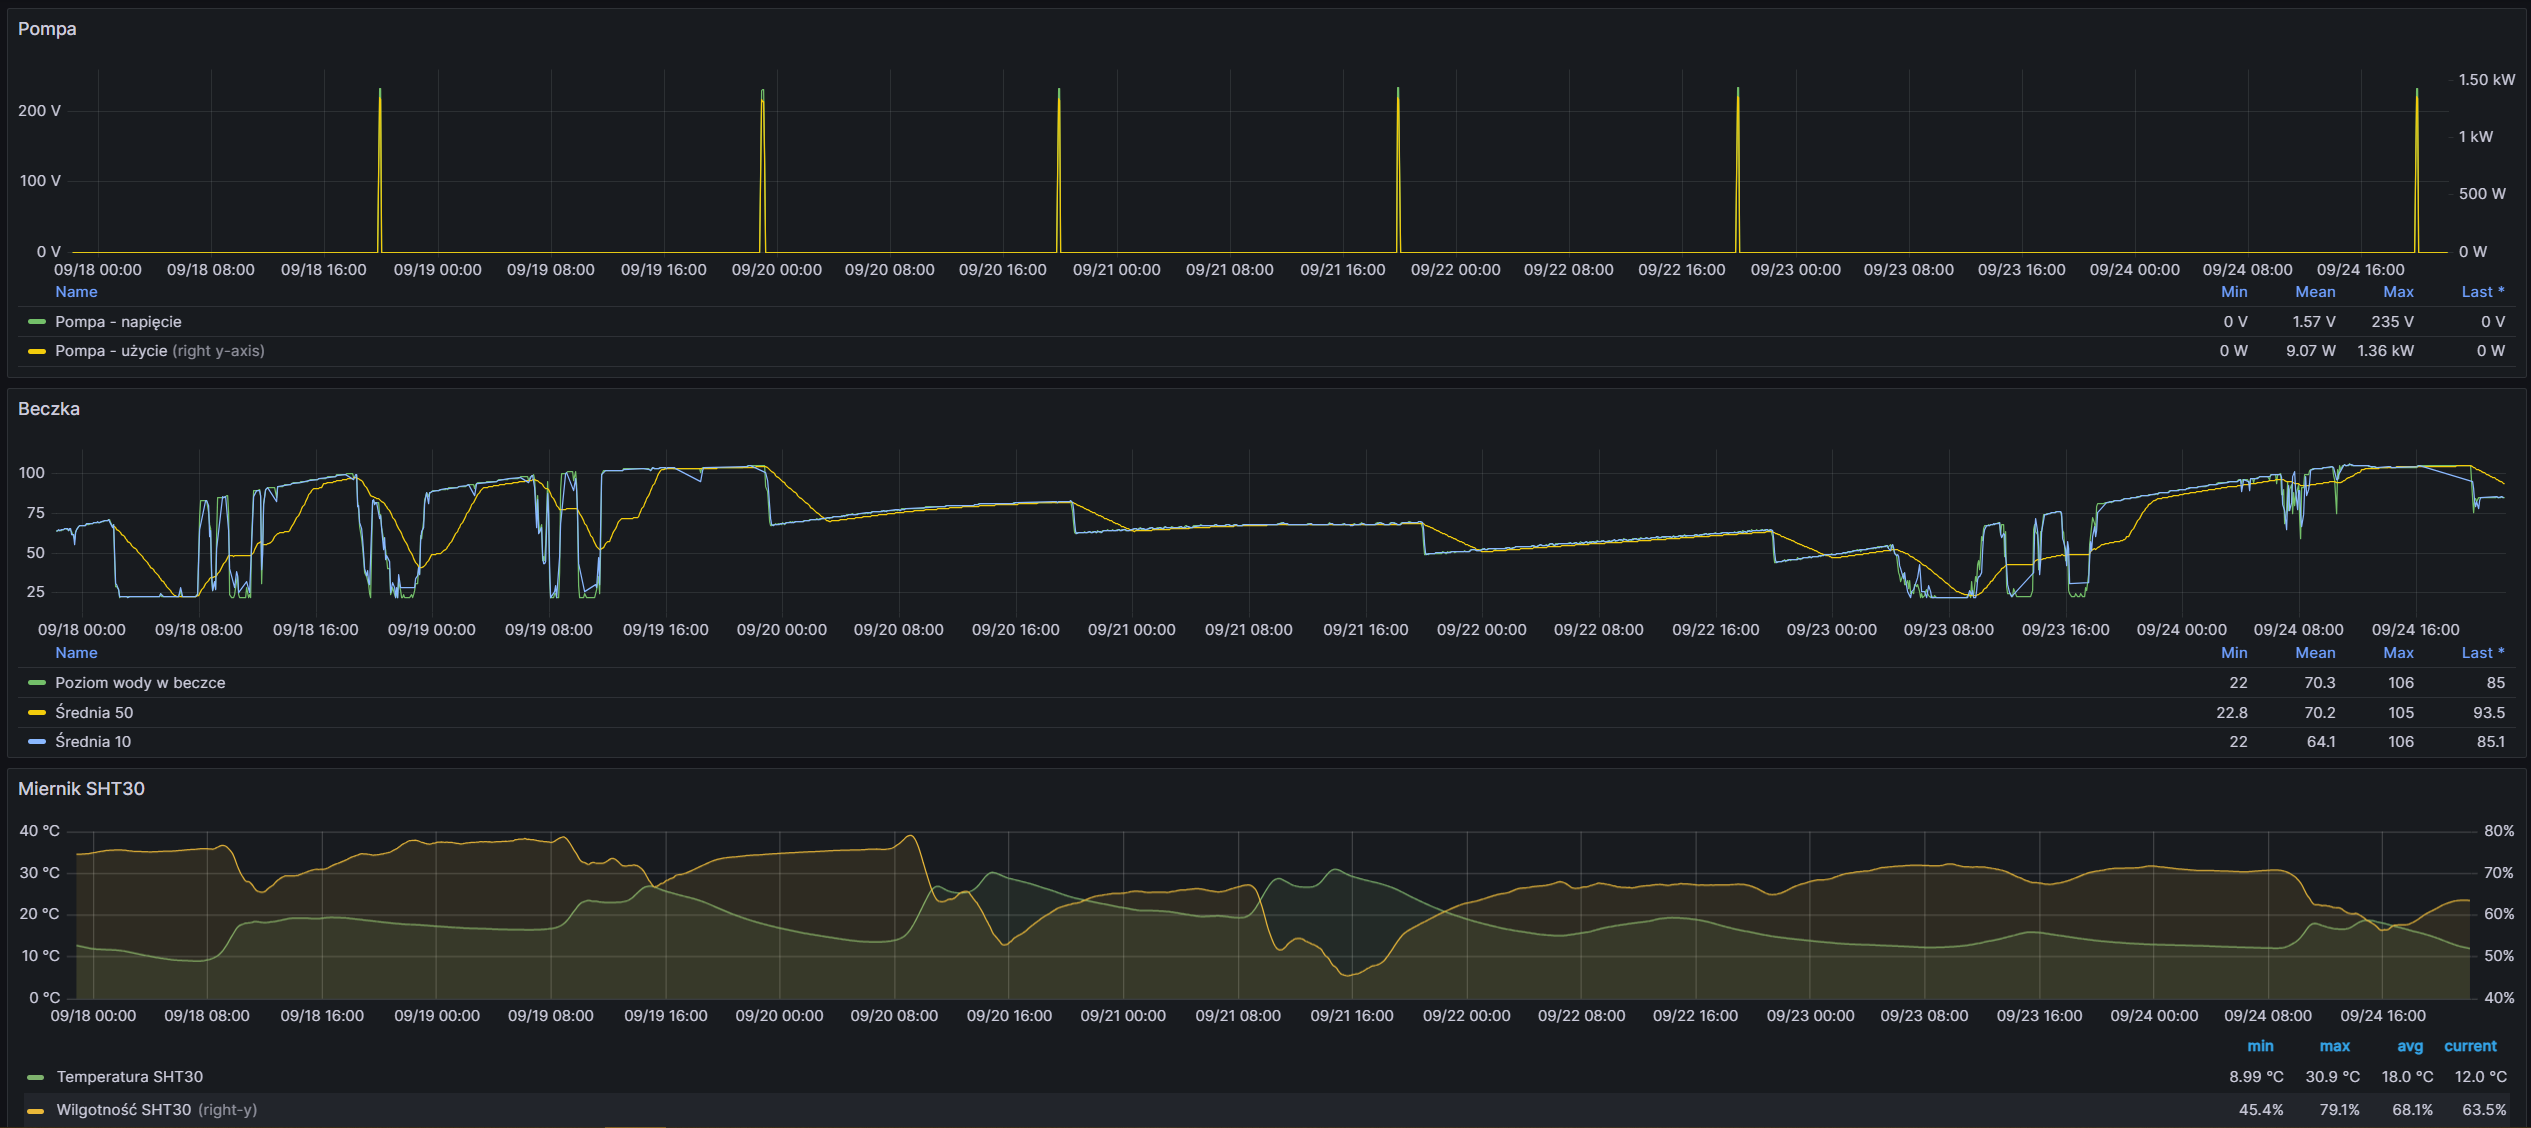Open the Miernik SHT30 panel title menu

pos(81,789)
